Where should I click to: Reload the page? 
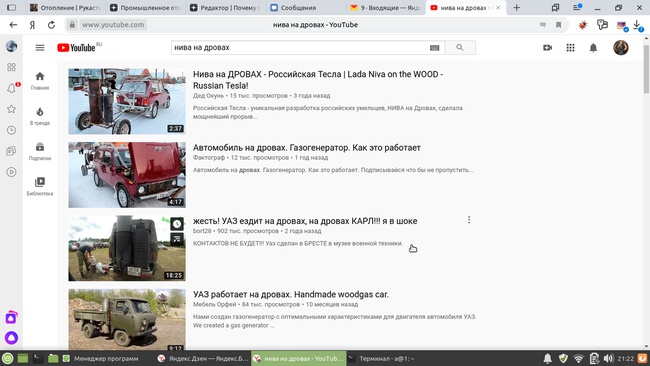click(51, 25)
